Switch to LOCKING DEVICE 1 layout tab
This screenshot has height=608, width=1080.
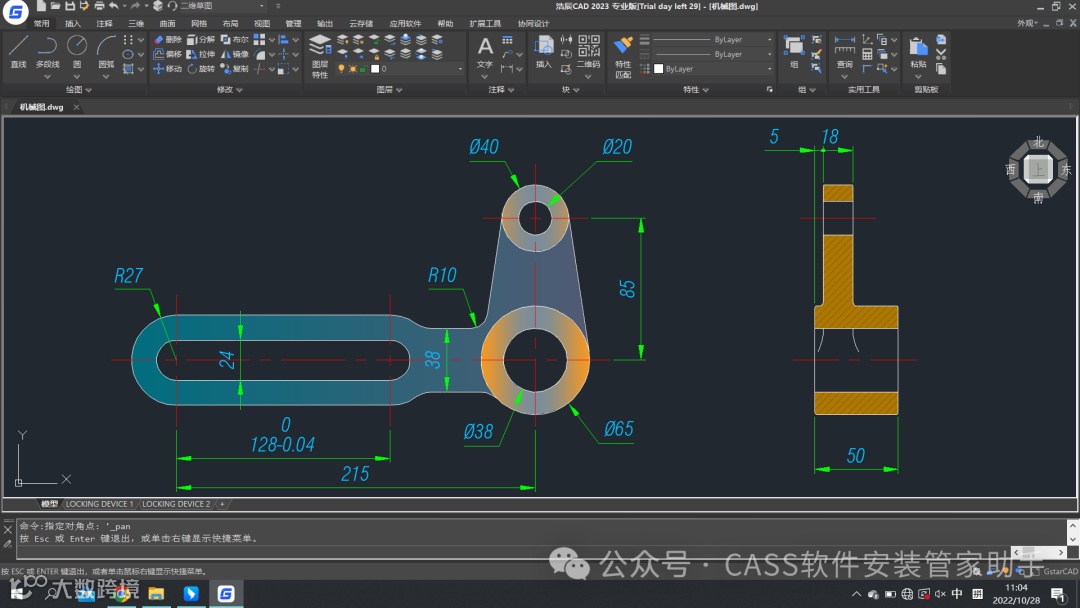[98, 504]
